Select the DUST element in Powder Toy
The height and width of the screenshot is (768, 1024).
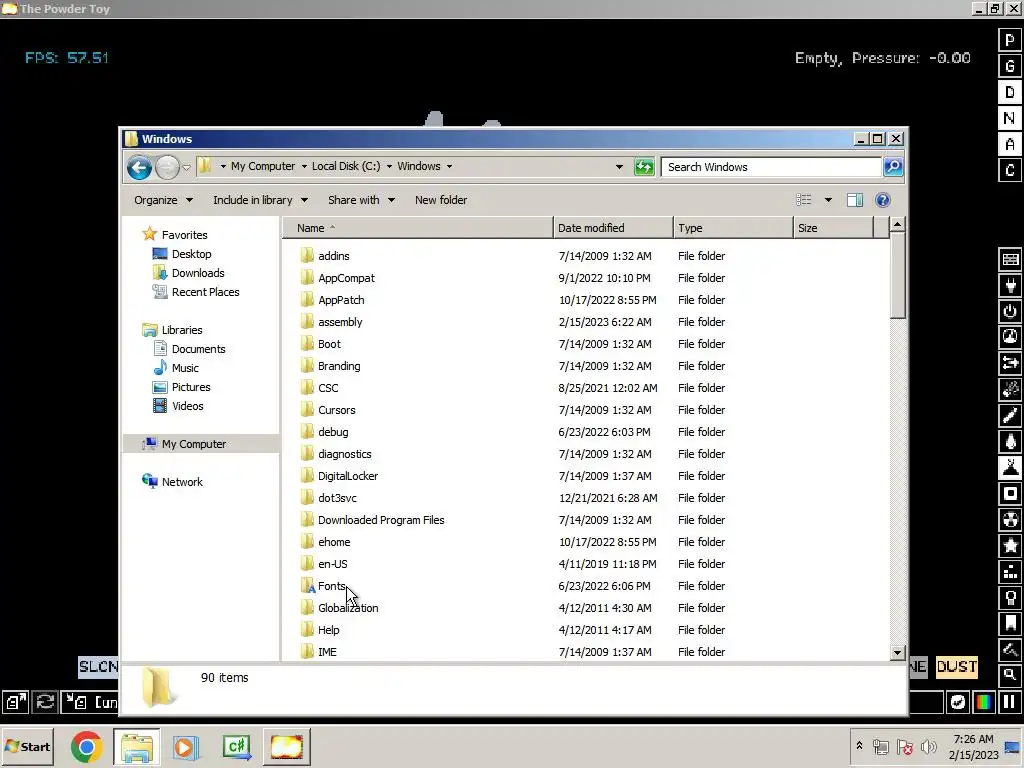957,667
